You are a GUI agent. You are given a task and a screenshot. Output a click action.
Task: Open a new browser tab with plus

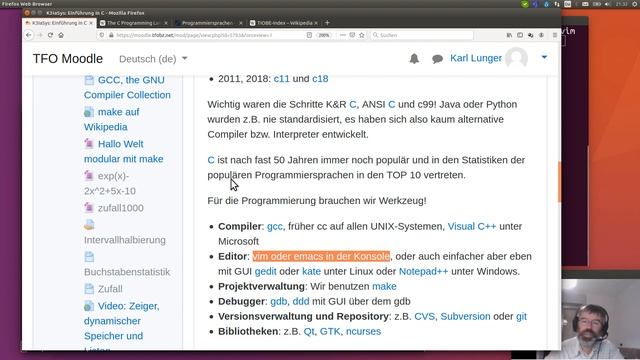pyautogui.click(x=327, y=23)
